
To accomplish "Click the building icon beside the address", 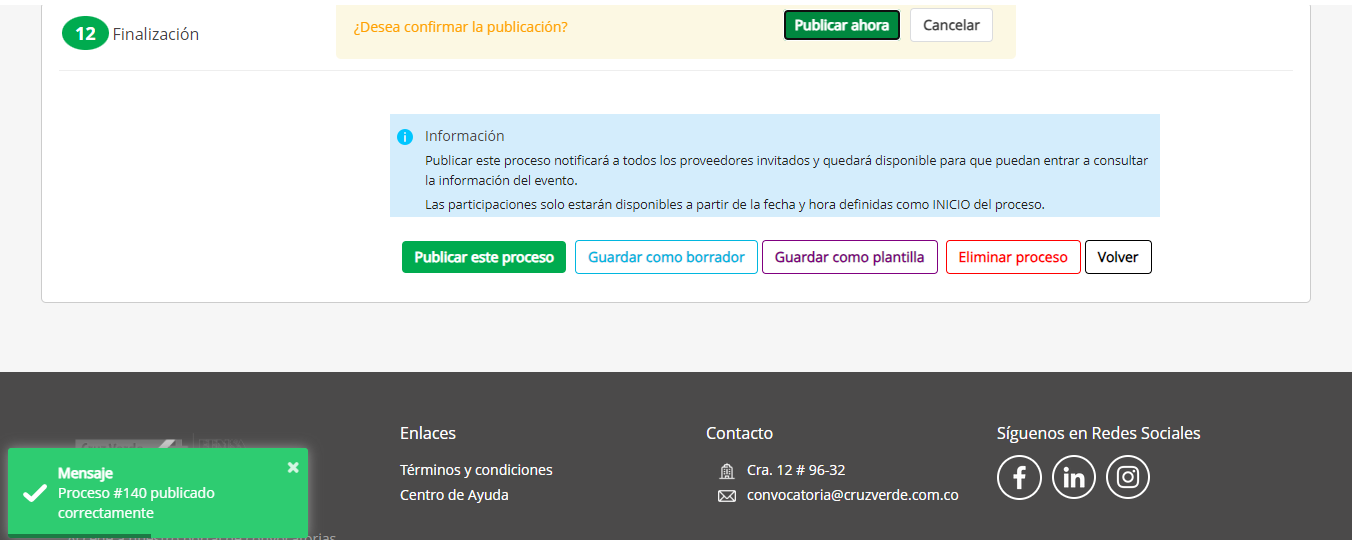I will pos(727,471).
